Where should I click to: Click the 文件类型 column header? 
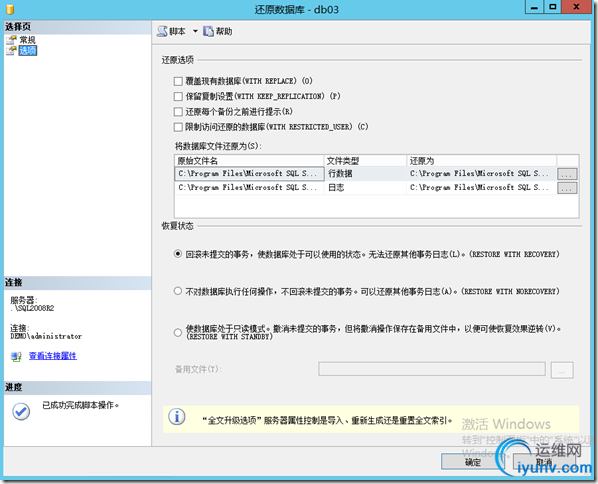point(365,161)
